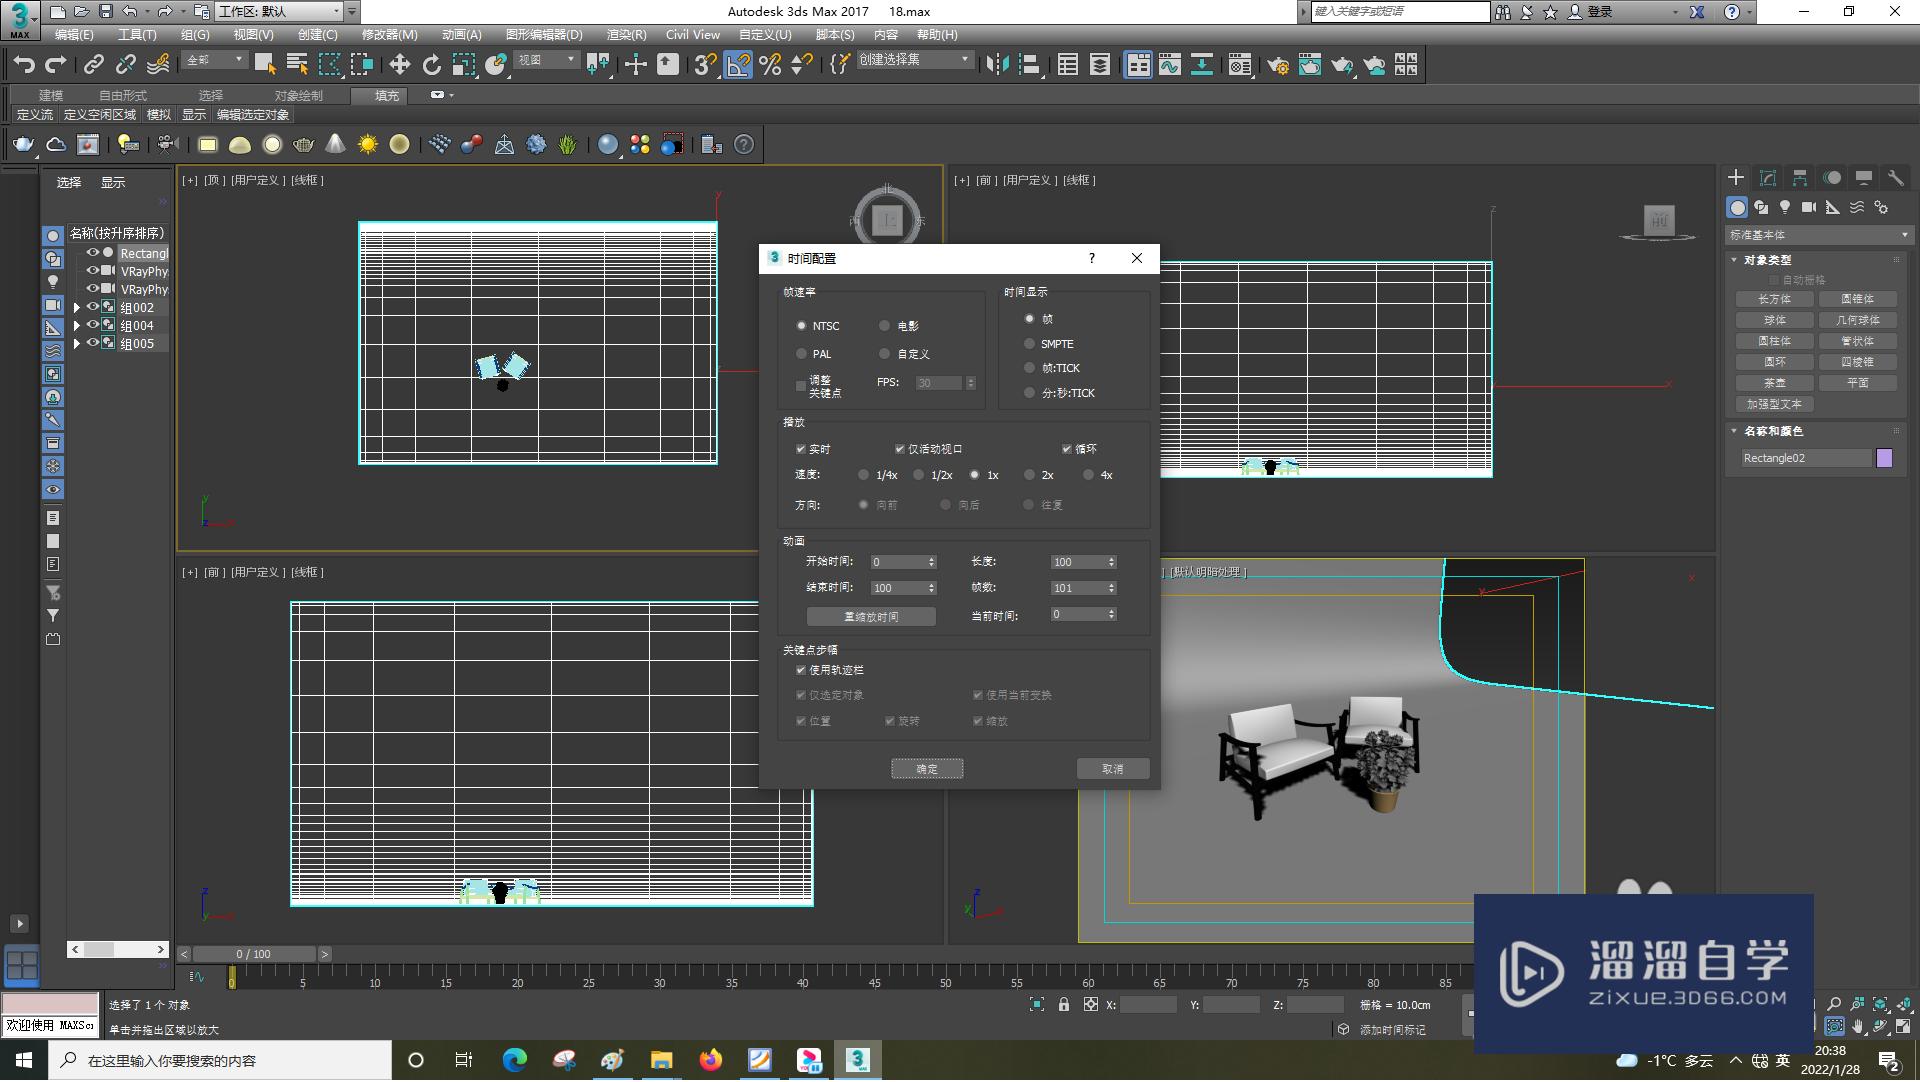Click the 取消 button in dialog
This screenshot has height=1082, width=1920.
click(1113, 769)
